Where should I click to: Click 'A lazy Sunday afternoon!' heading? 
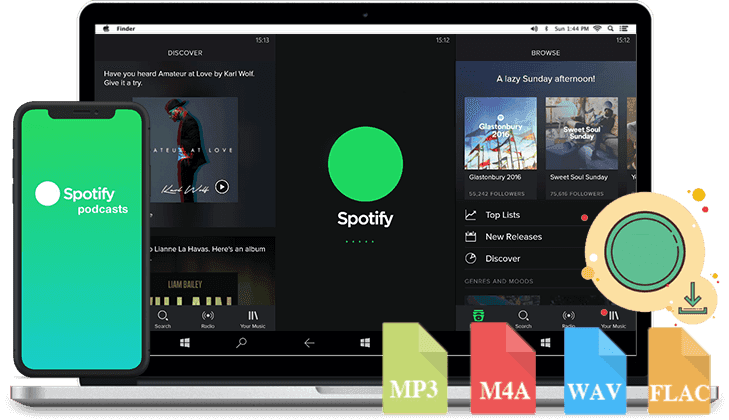[546, 79]
